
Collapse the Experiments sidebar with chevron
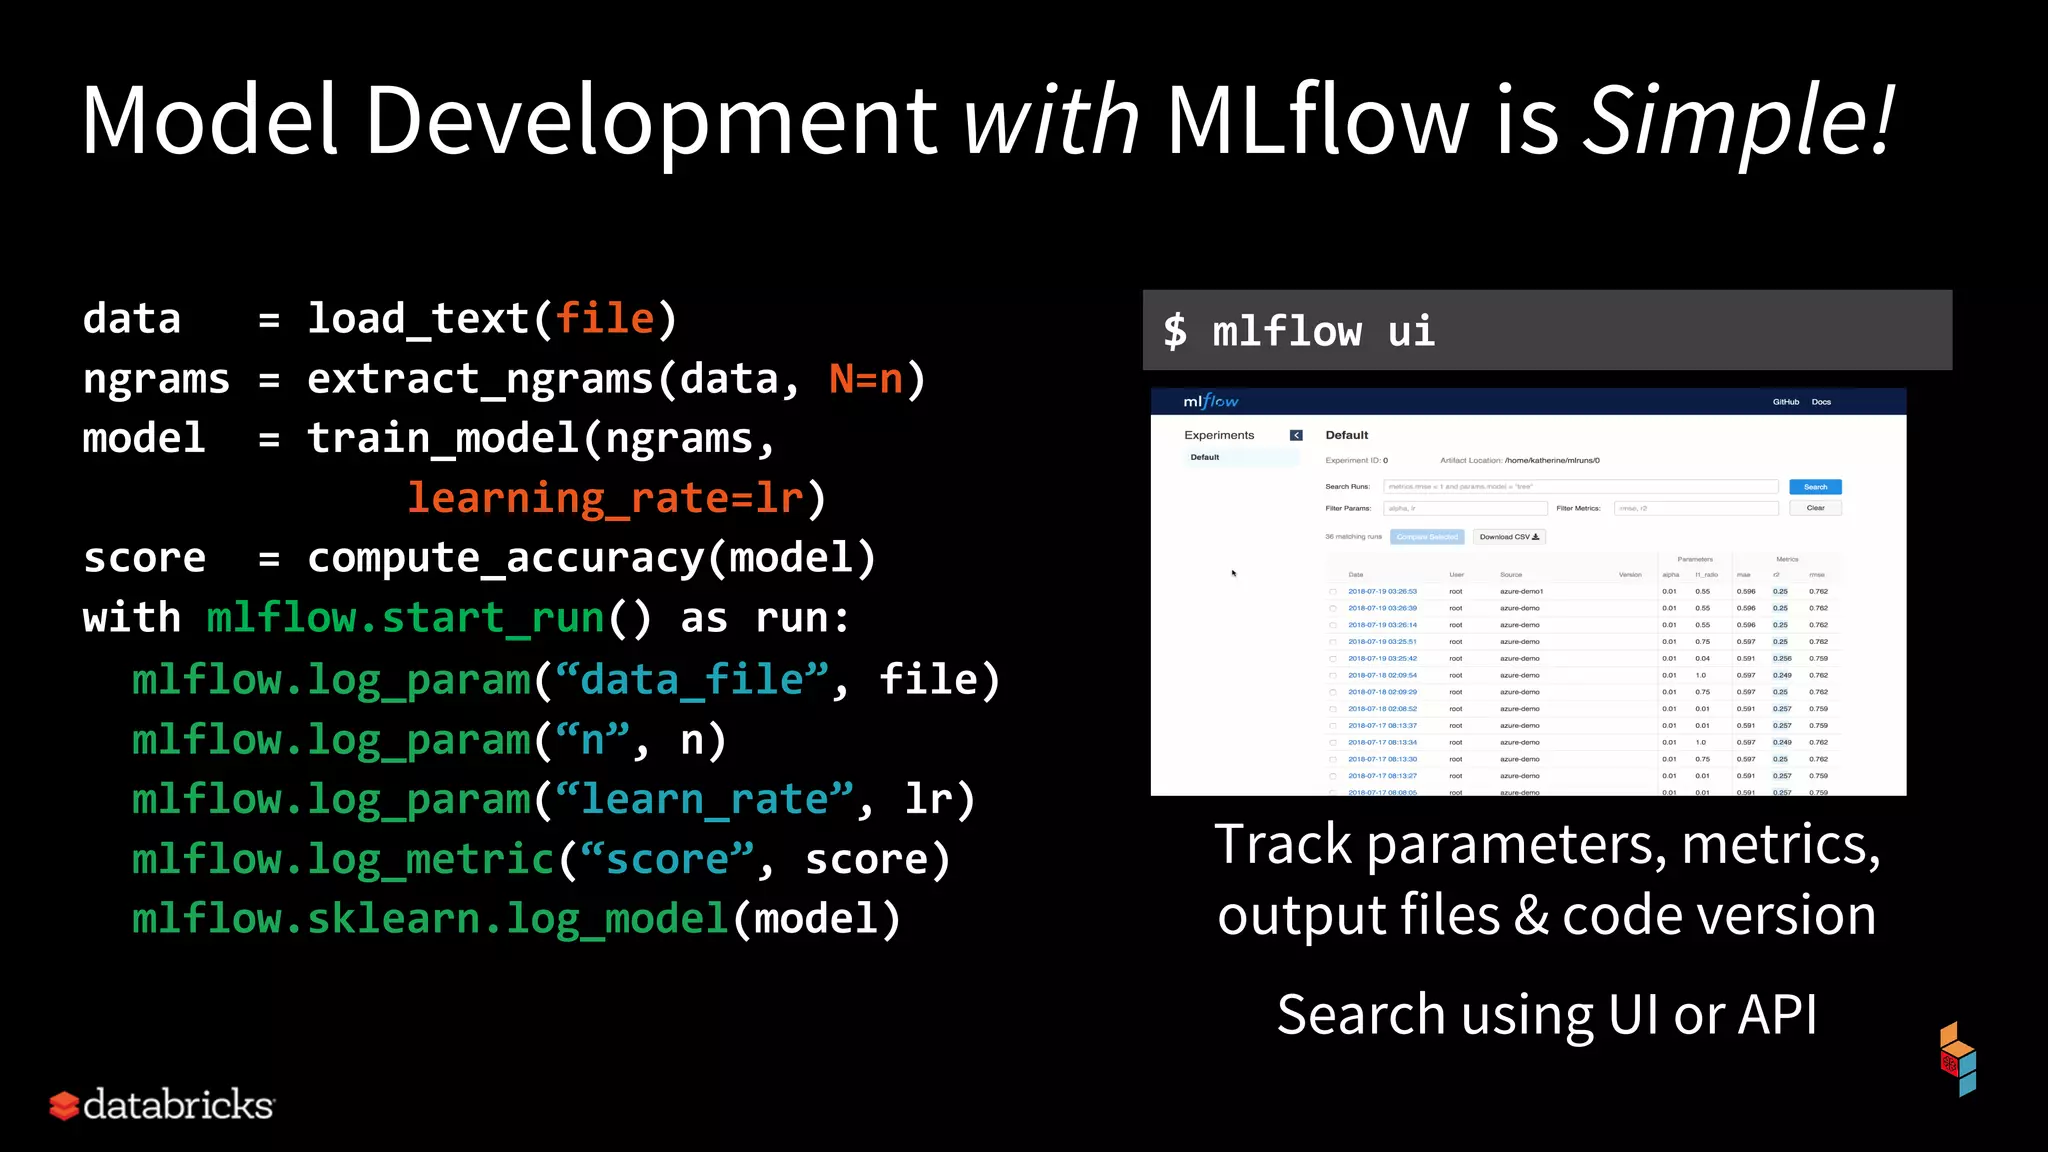(x=1296, y=435)
